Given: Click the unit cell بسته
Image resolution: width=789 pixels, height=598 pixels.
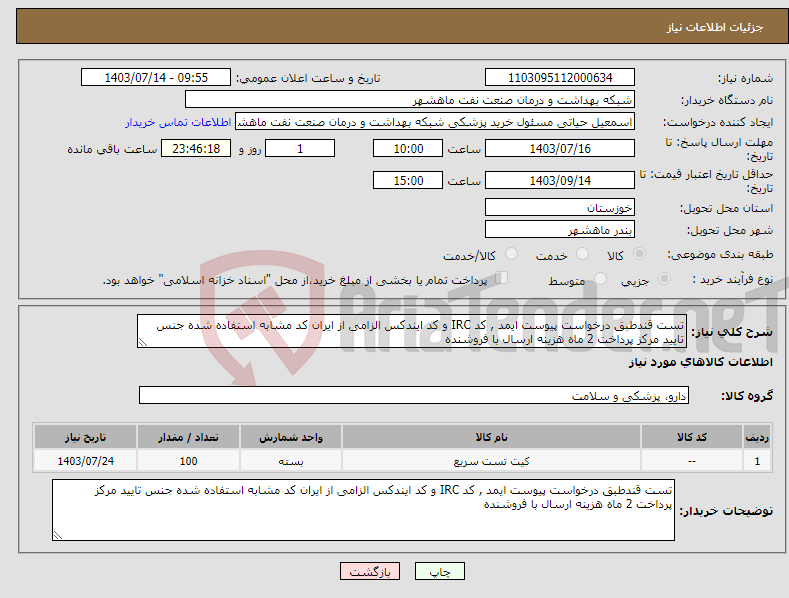Looking at the screenshot, I should click(291, 461).
